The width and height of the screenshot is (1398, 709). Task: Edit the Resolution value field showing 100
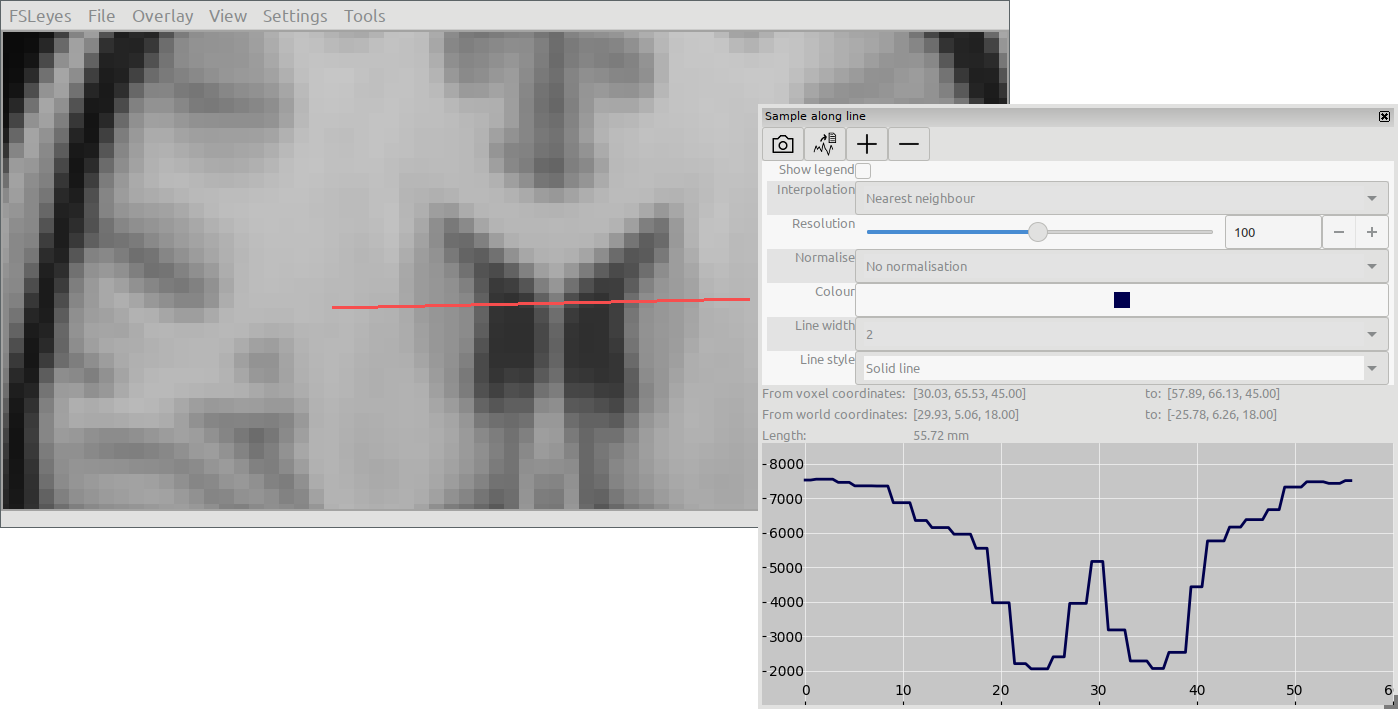(1272, 232)
